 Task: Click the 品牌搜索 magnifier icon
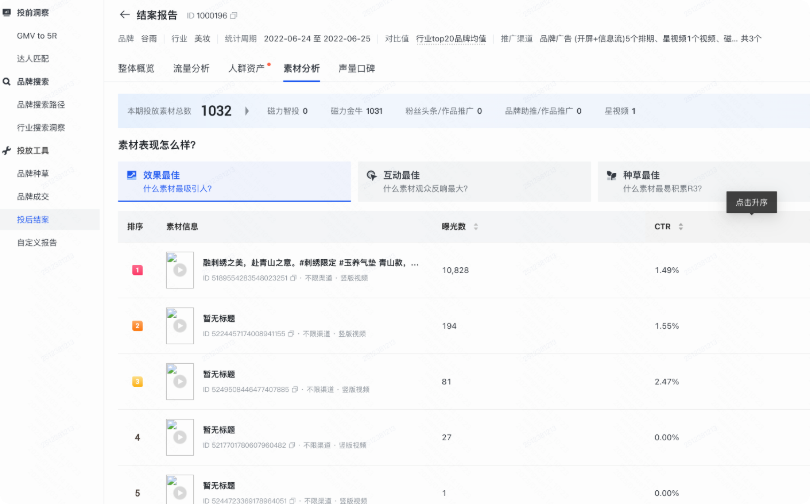point(7,82)
